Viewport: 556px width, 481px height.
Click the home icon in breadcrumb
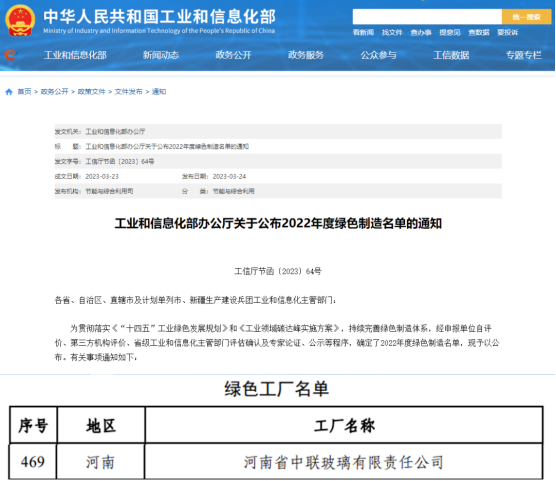pos(9,92)
